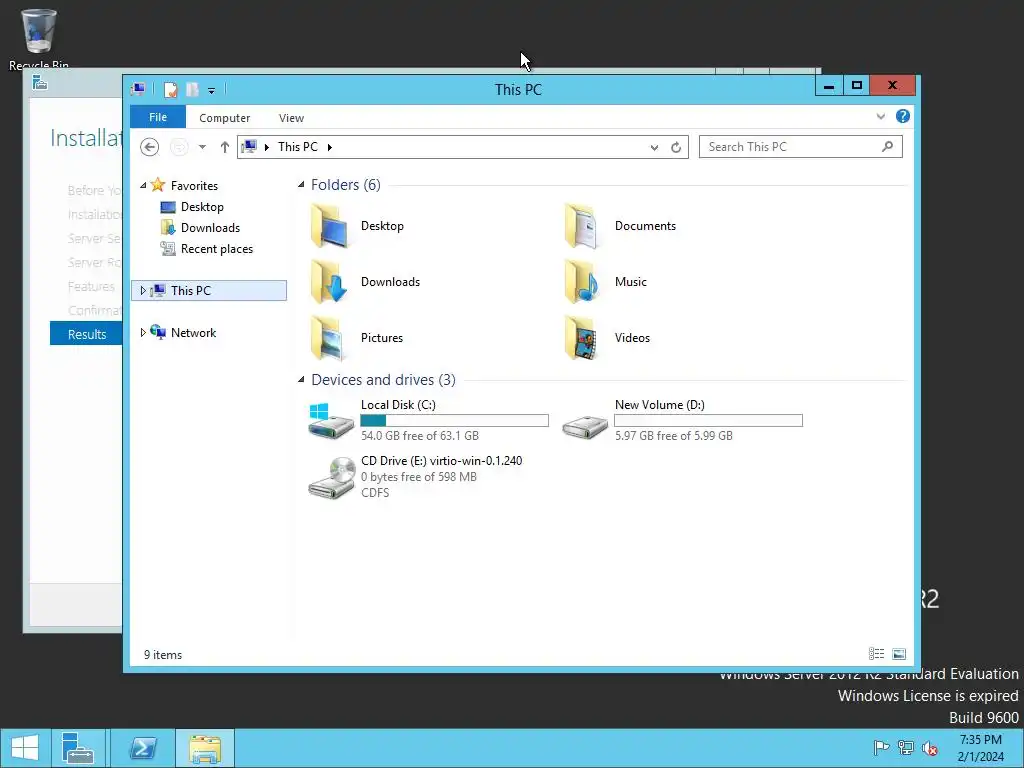Click the "9 items" status bar text

pyautogui.click(x=163, y=654)
